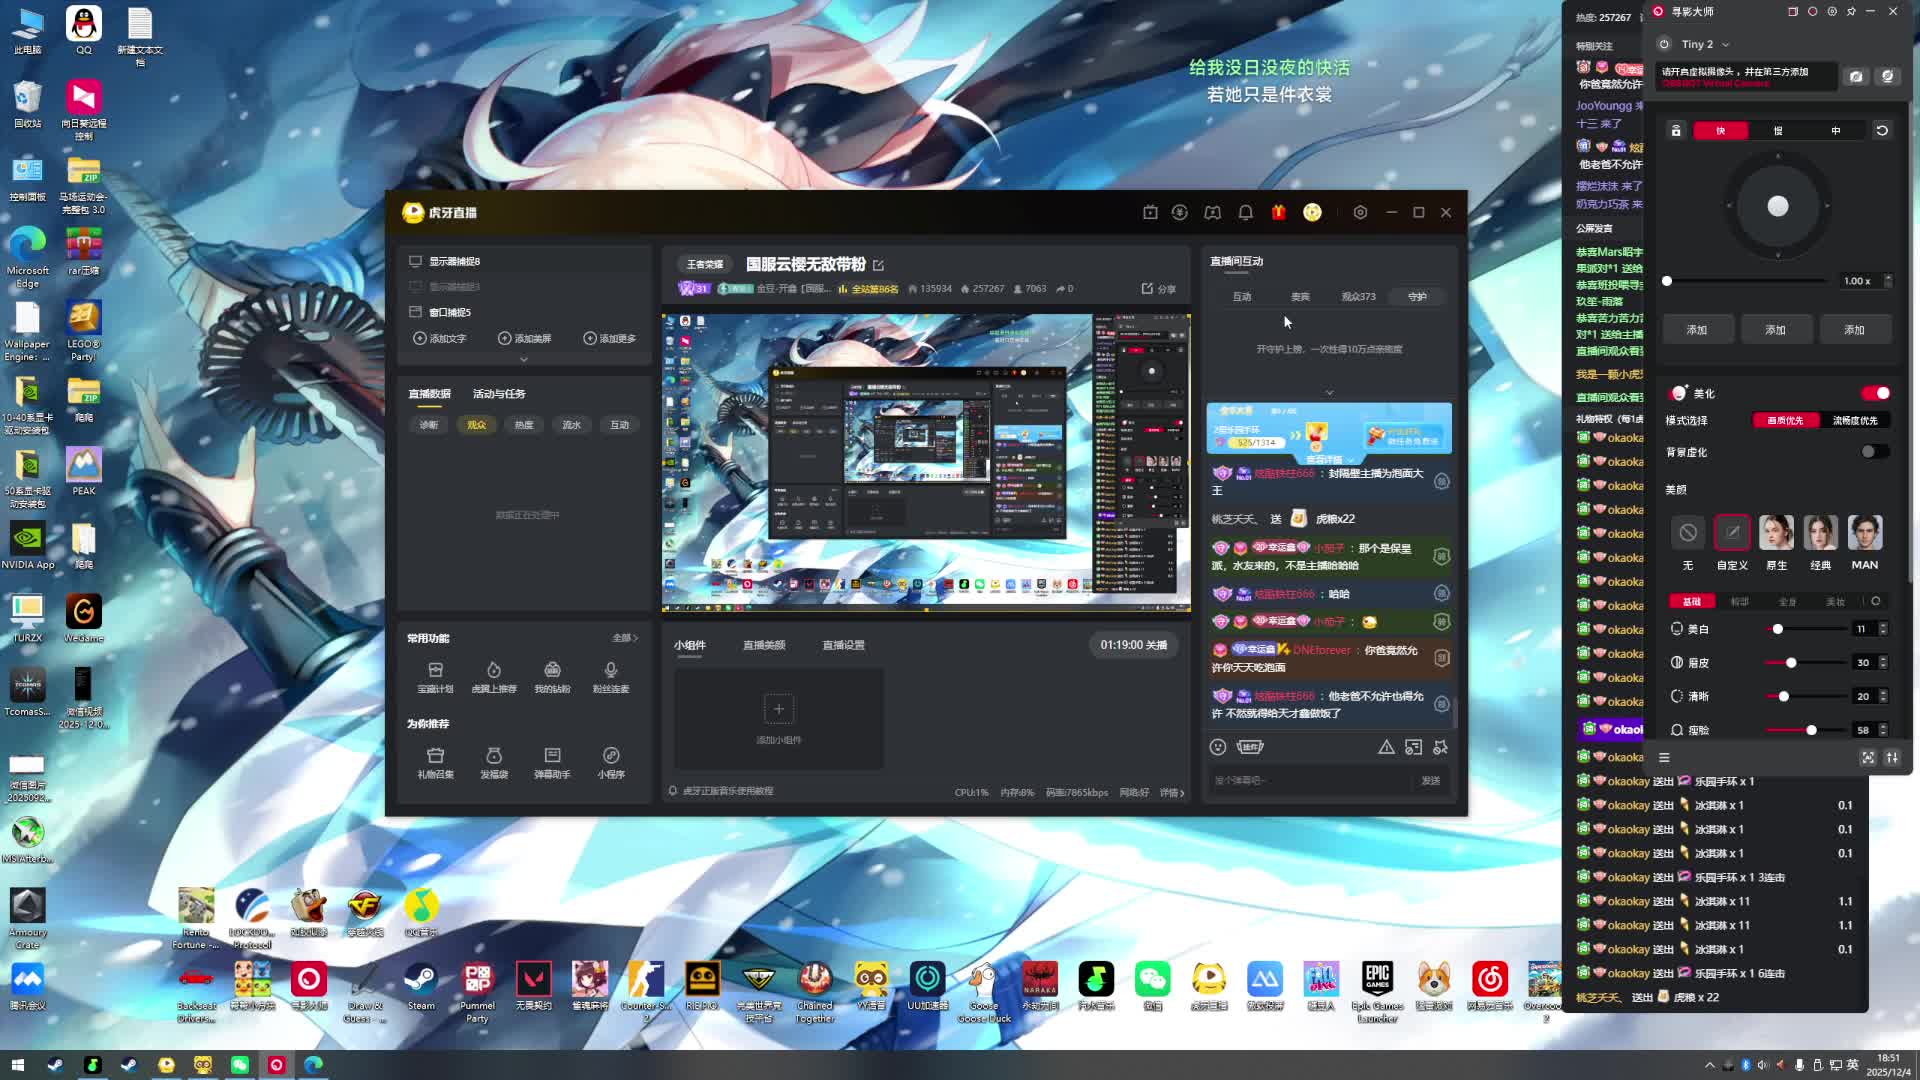Enable the 背景虚化 background blur toggle
This screenshot has height=1080, width=1920.
(x=1873, y=452)
